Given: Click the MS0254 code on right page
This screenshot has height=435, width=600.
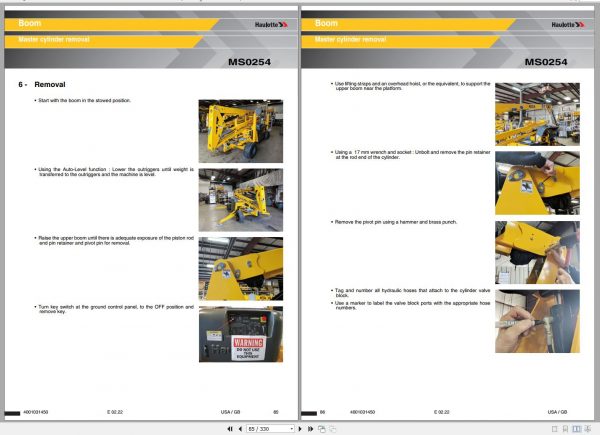Looking at the screenshot, I should (x=546, y=62).
